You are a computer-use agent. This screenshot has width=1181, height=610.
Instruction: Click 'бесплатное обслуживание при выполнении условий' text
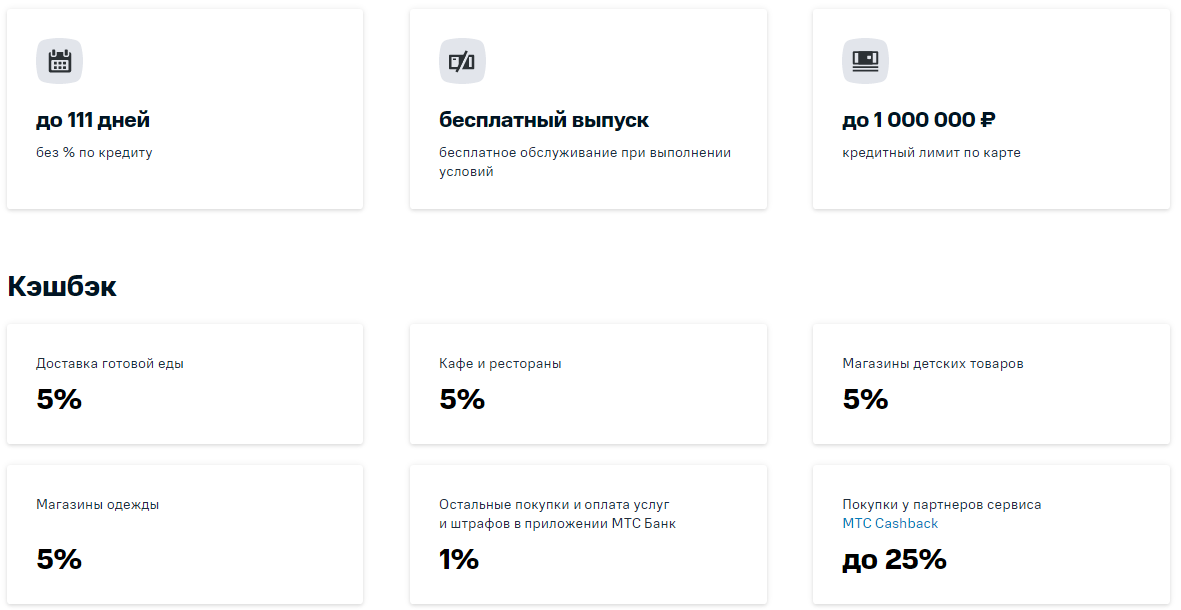click(x=585, y=162)
